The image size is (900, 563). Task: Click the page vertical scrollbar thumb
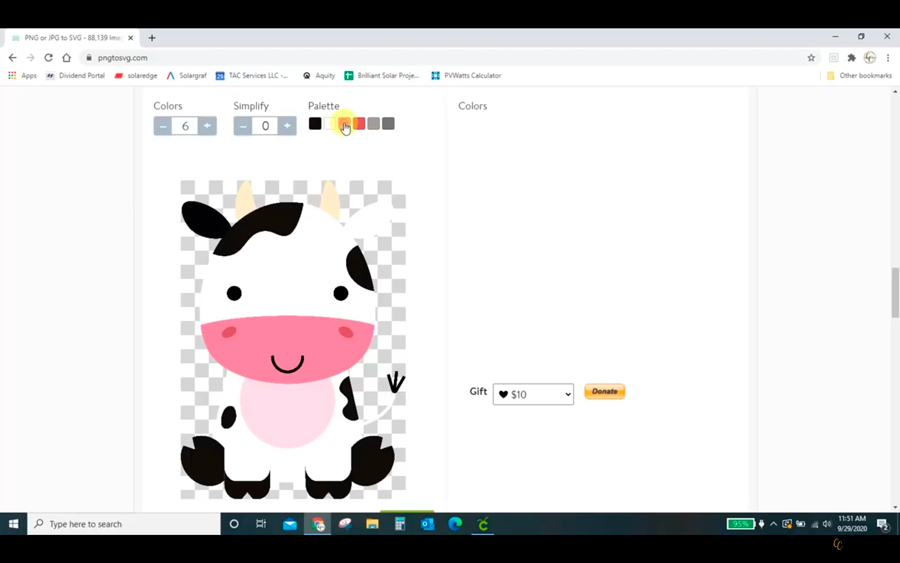(895, 293)
